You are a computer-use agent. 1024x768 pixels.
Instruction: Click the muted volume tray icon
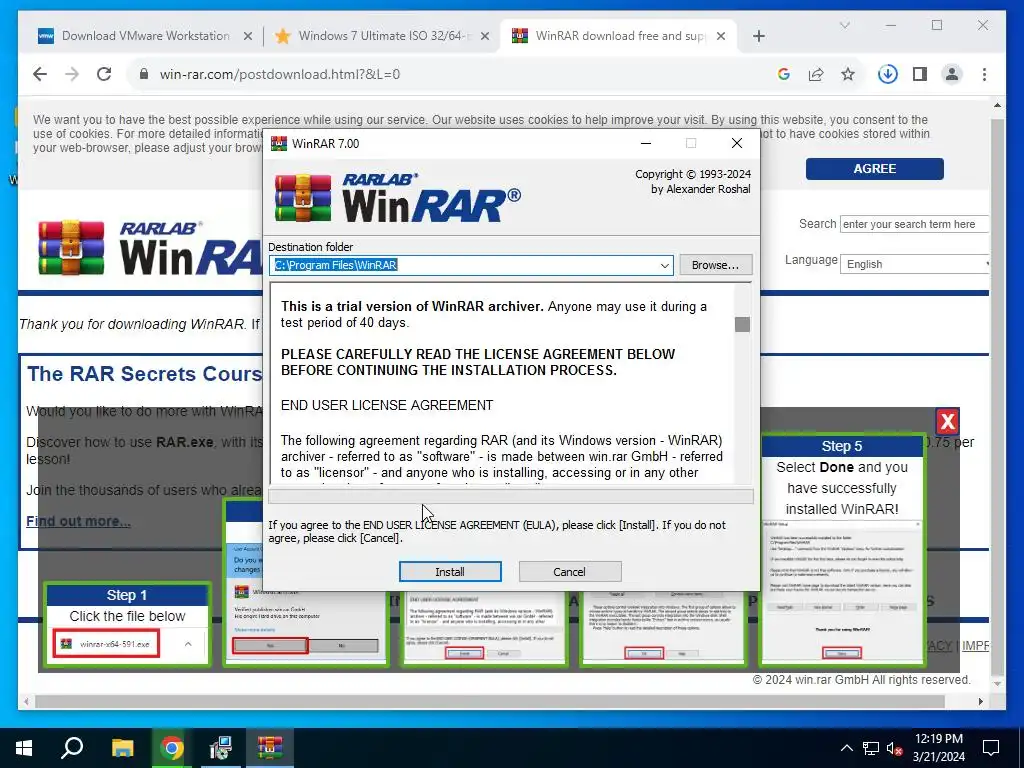[895, 748]
